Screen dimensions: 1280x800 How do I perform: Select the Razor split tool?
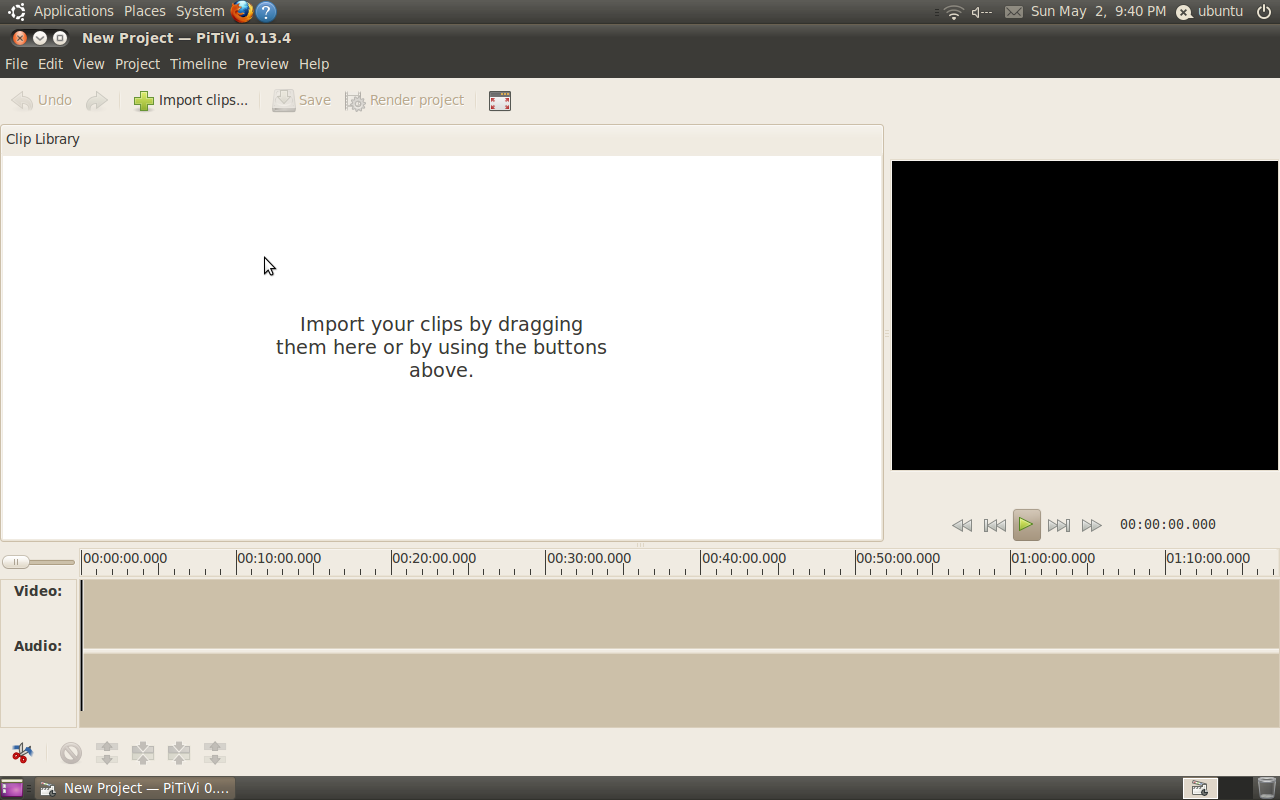point(22,752)
